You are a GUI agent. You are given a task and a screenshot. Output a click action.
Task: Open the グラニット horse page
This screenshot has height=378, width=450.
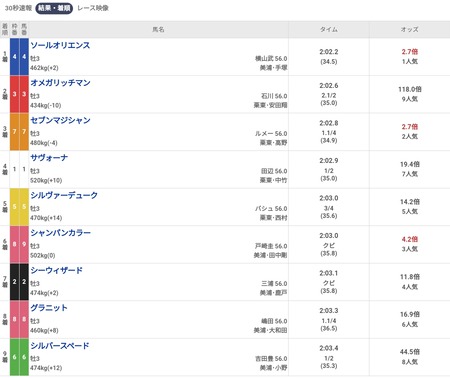pyautogui.click(x=49, y=308)
